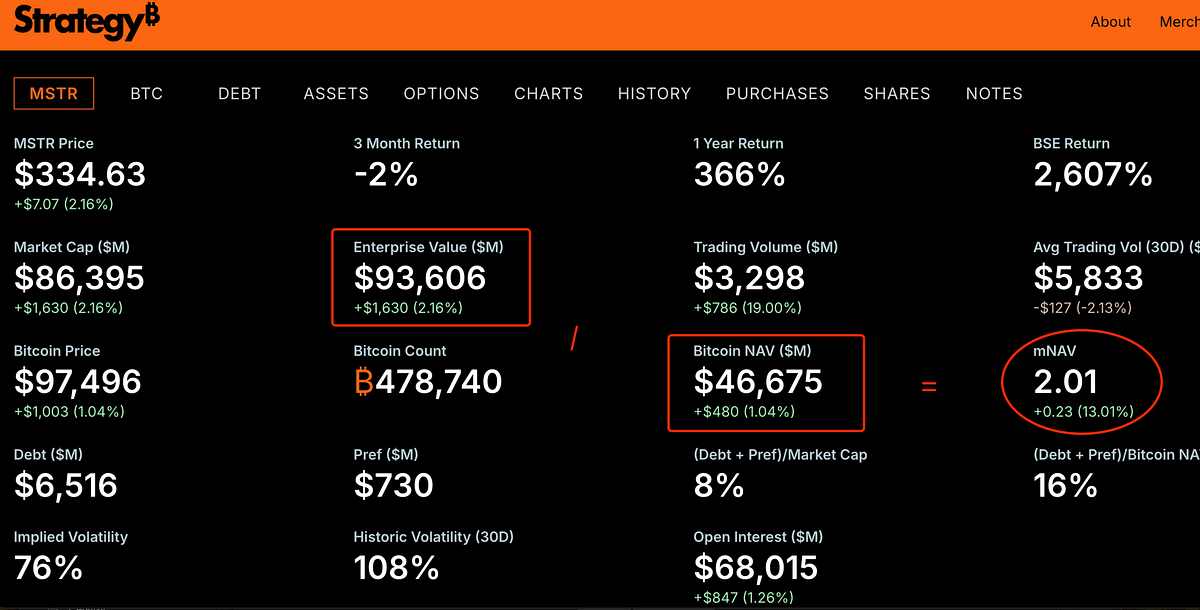The height and width of the screenshot is (610, 1200).
Task: Click the orange Bitcoin ₿ symbol beside Bitcoin Count
Action: tap(365, 381)
